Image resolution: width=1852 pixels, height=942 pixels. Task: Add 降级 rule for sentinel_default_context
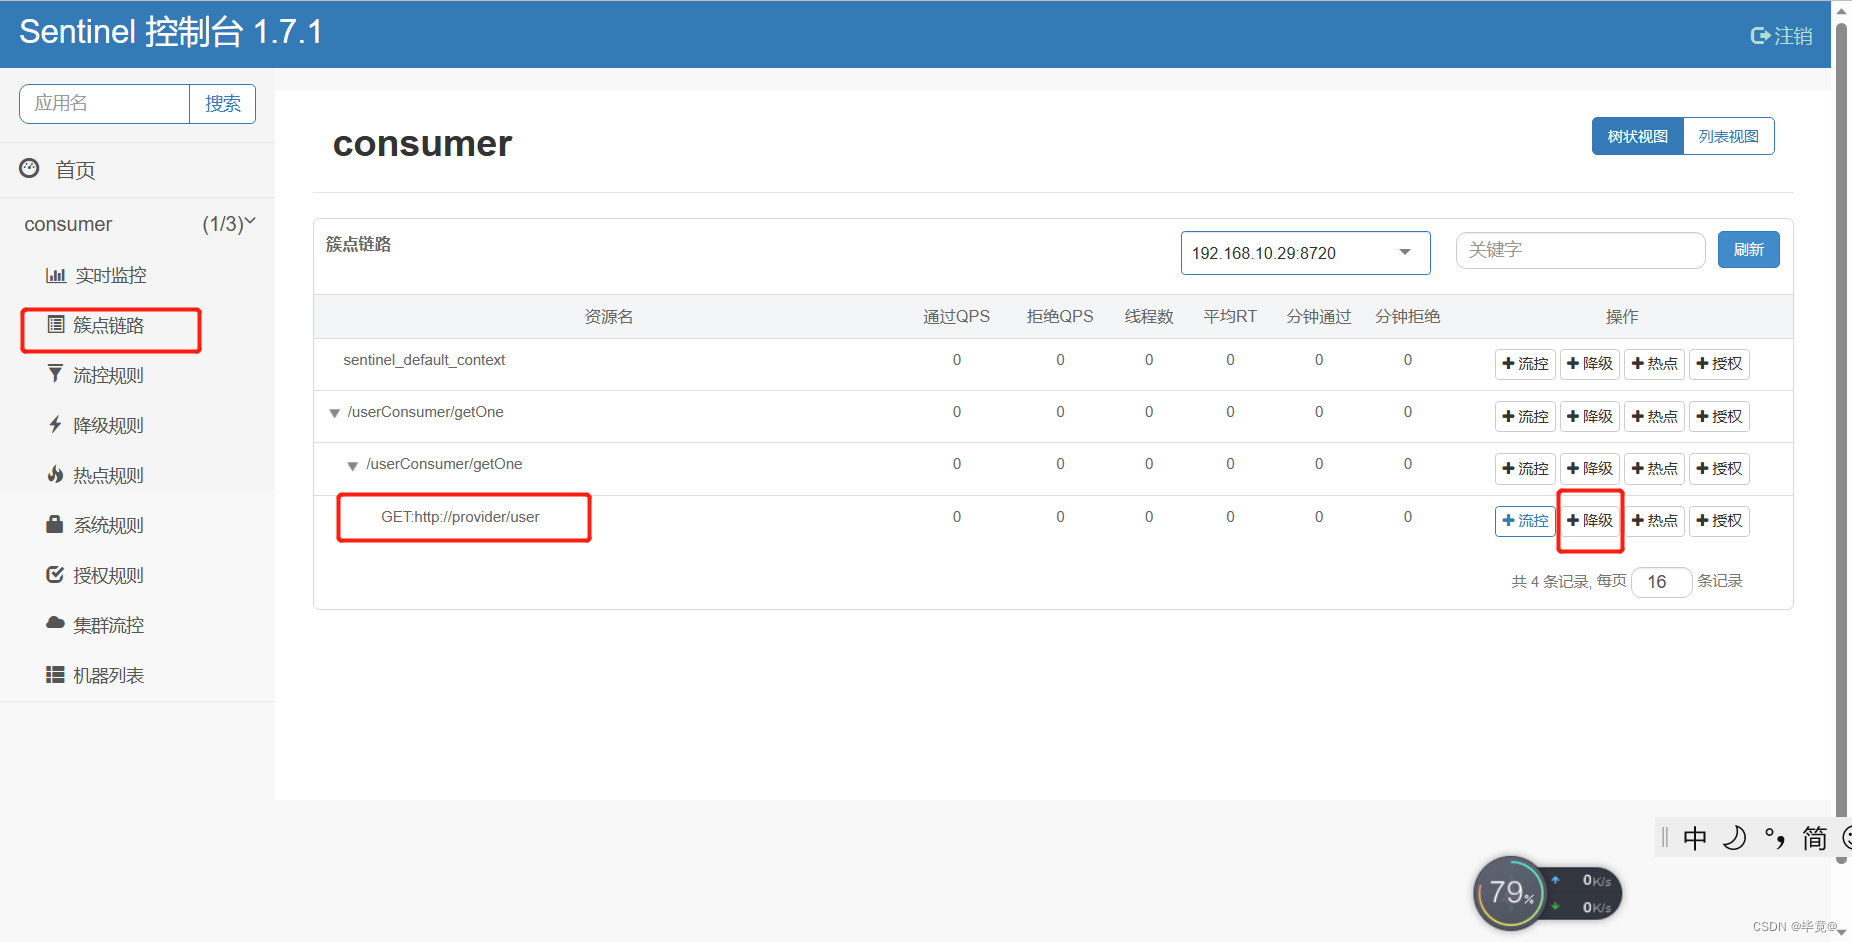pos(1590,364)
